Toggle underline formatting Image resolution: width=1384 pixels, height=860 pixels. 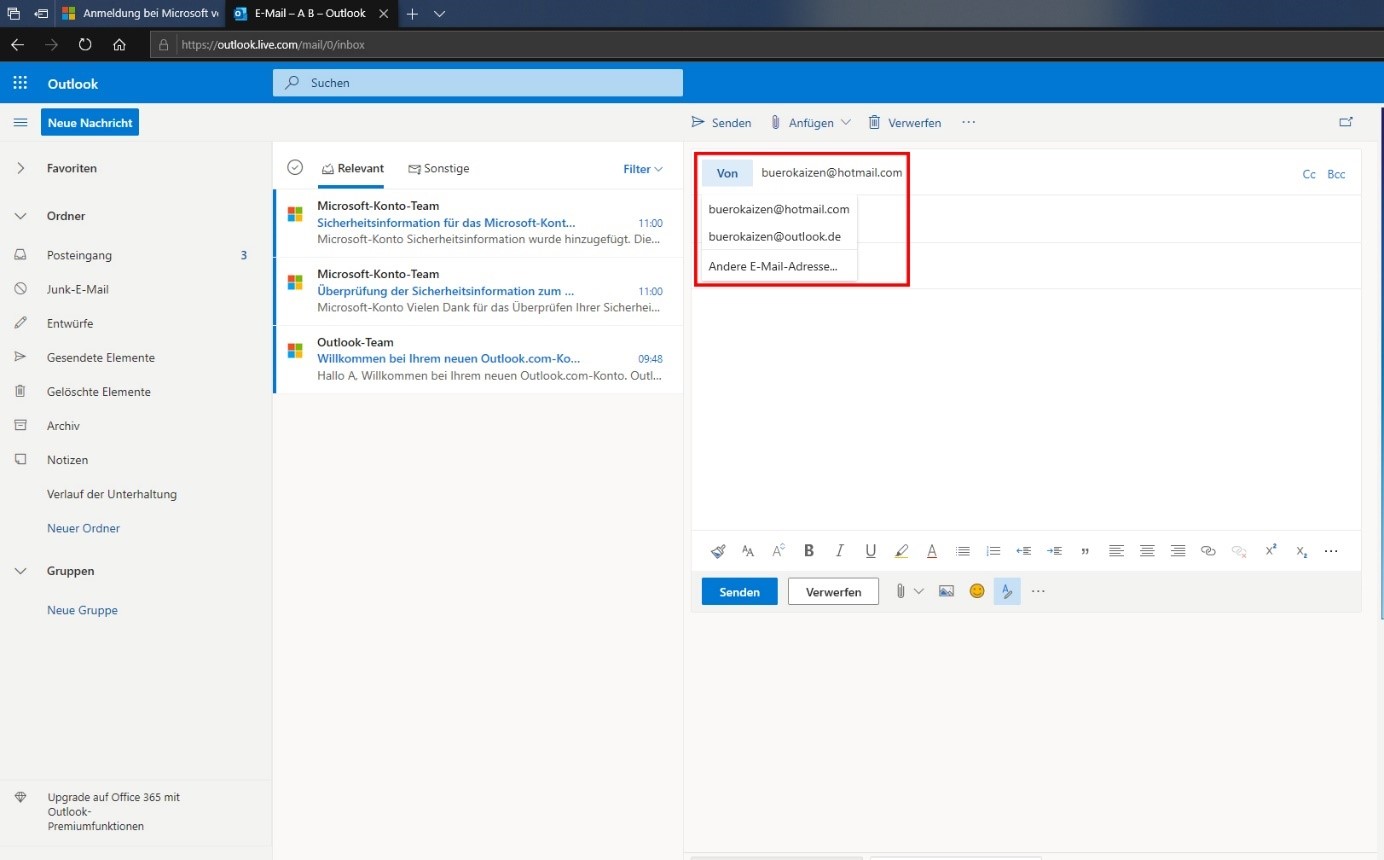(871, 551)
